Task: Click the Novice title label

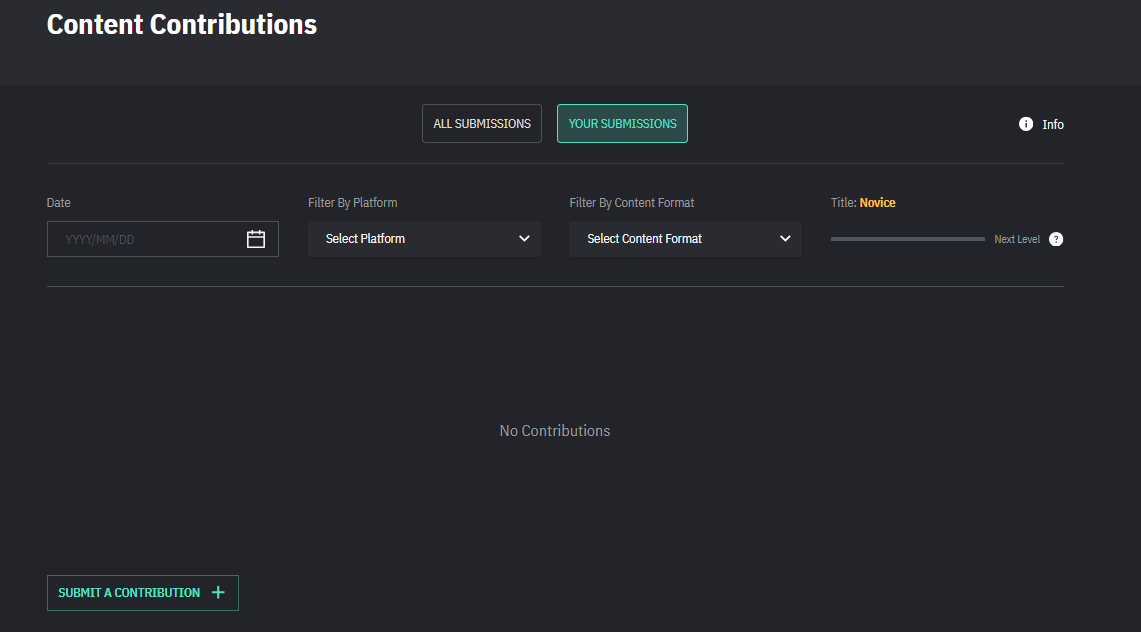Action: coord(877,203)
